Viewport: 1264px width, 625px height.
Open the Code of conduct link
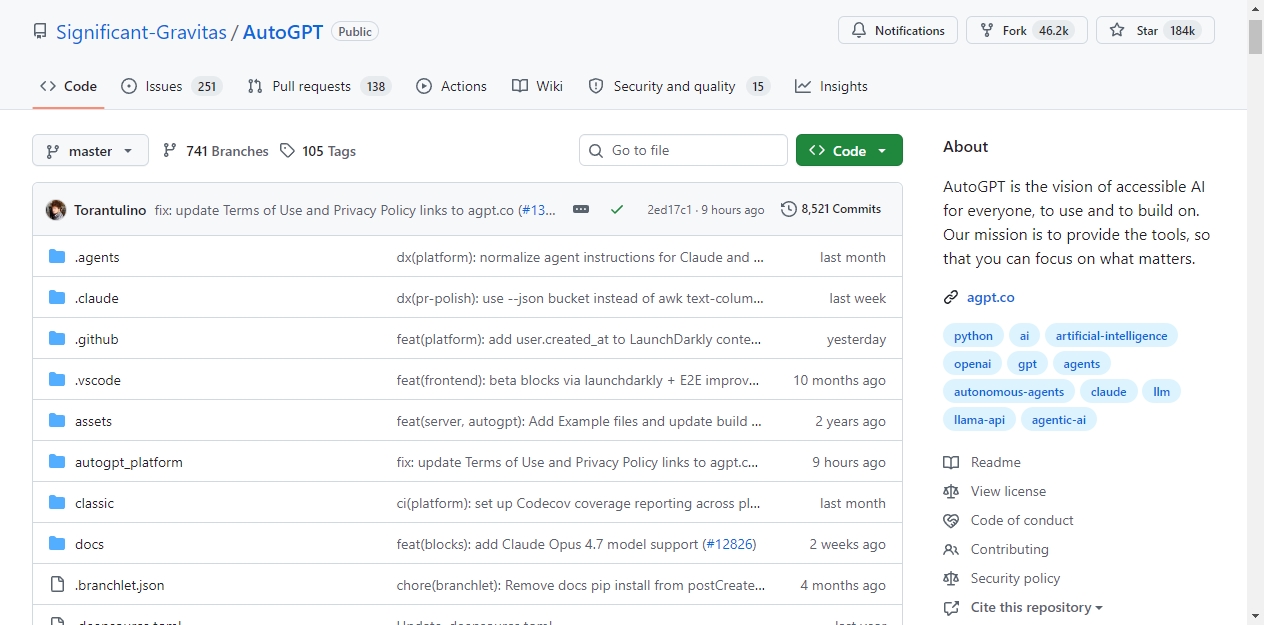coord(1008,520)
